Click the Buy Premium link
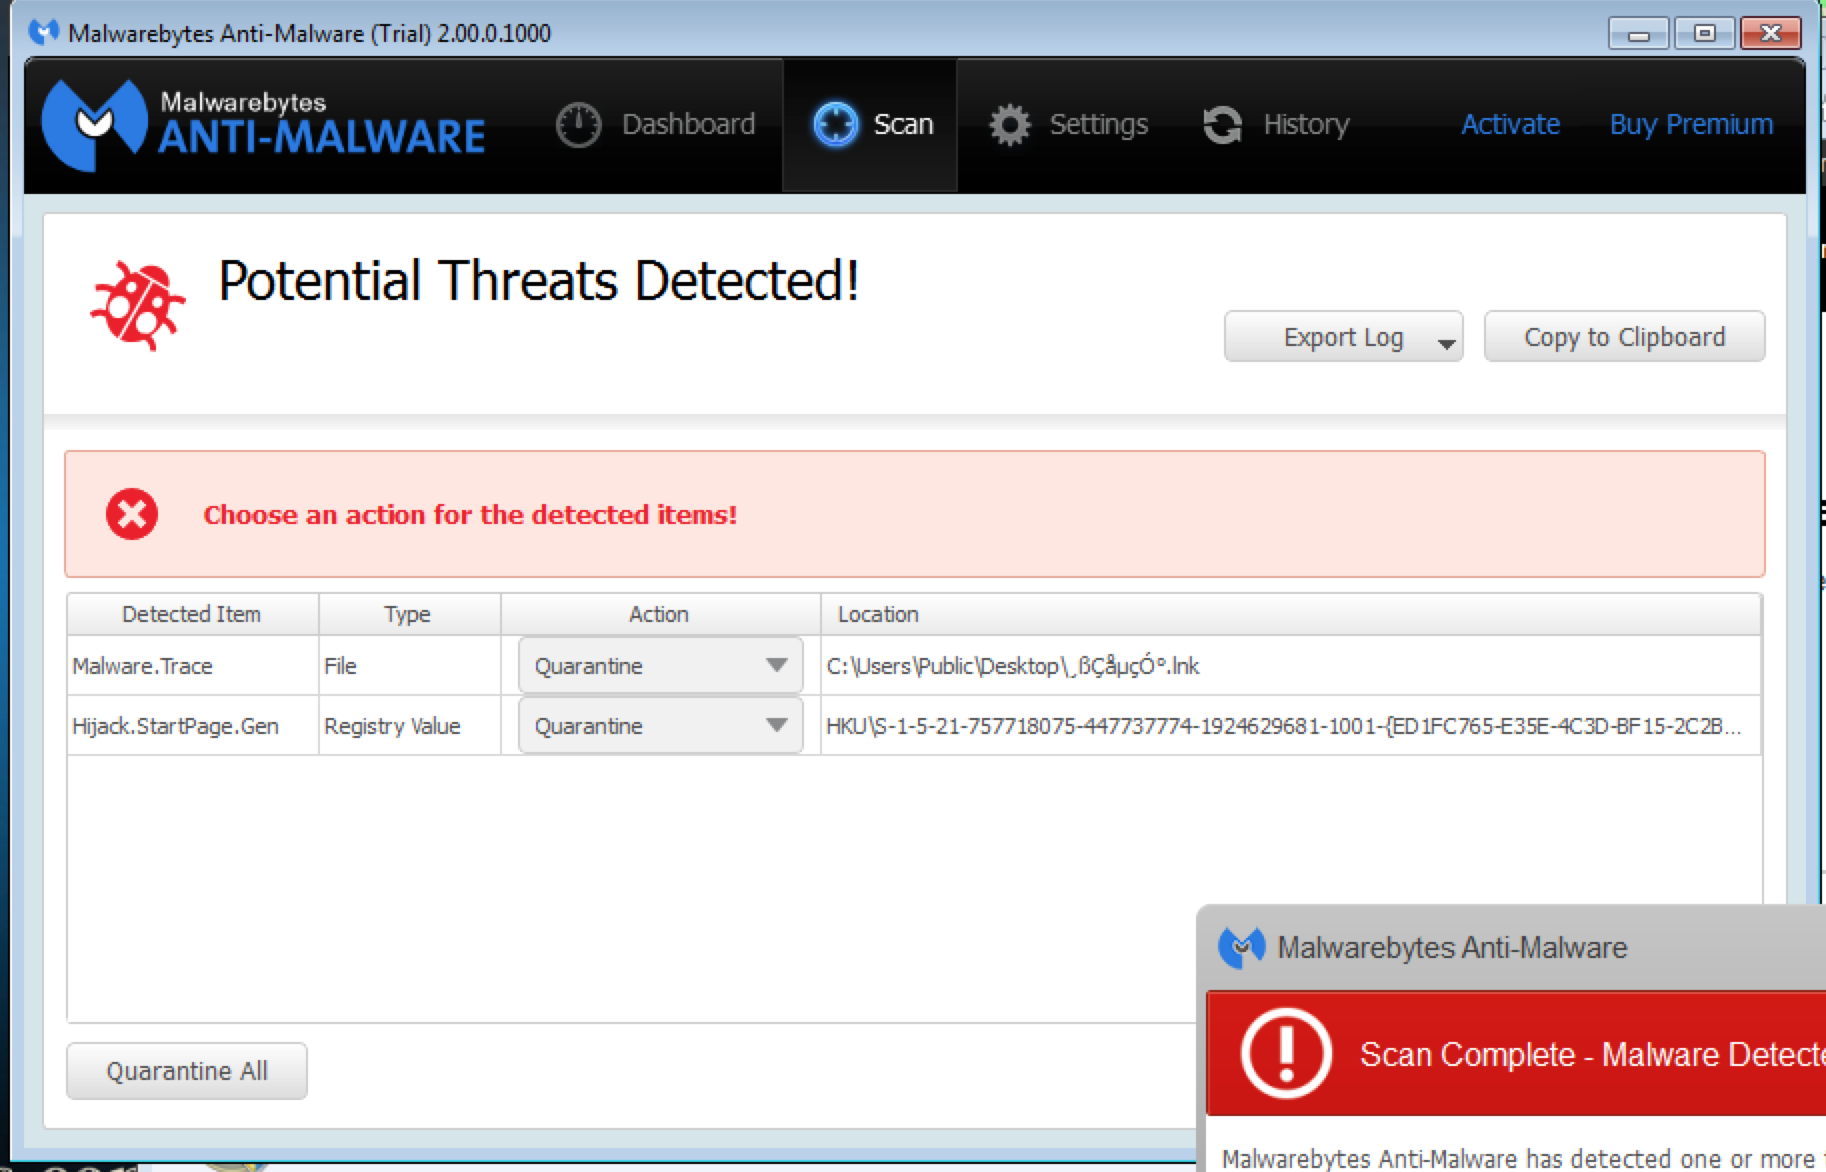 click(x=1691, y=124)
